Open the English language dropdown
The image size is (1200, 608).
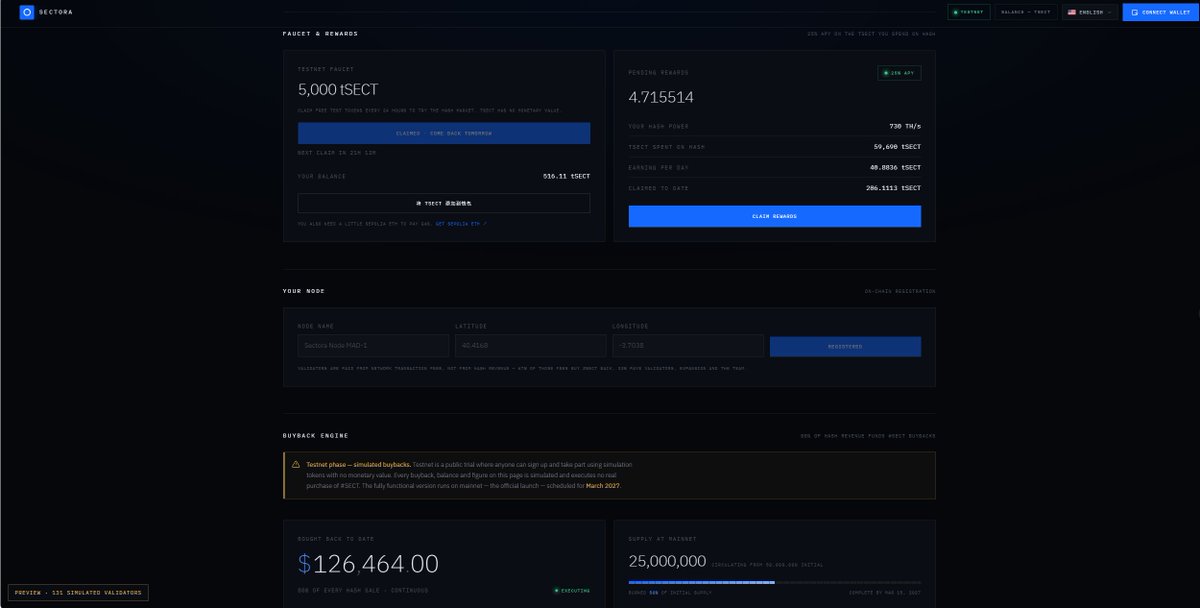[x=1090, y=12]
